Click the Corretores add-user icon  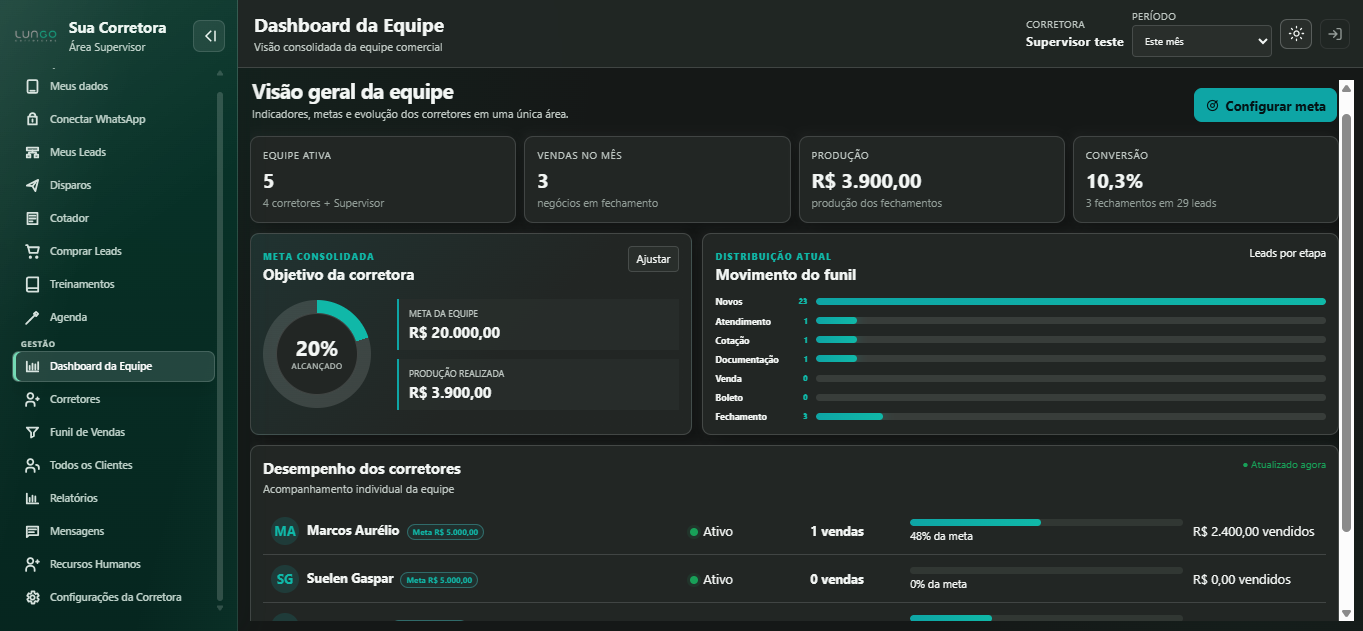pos(32,399)
